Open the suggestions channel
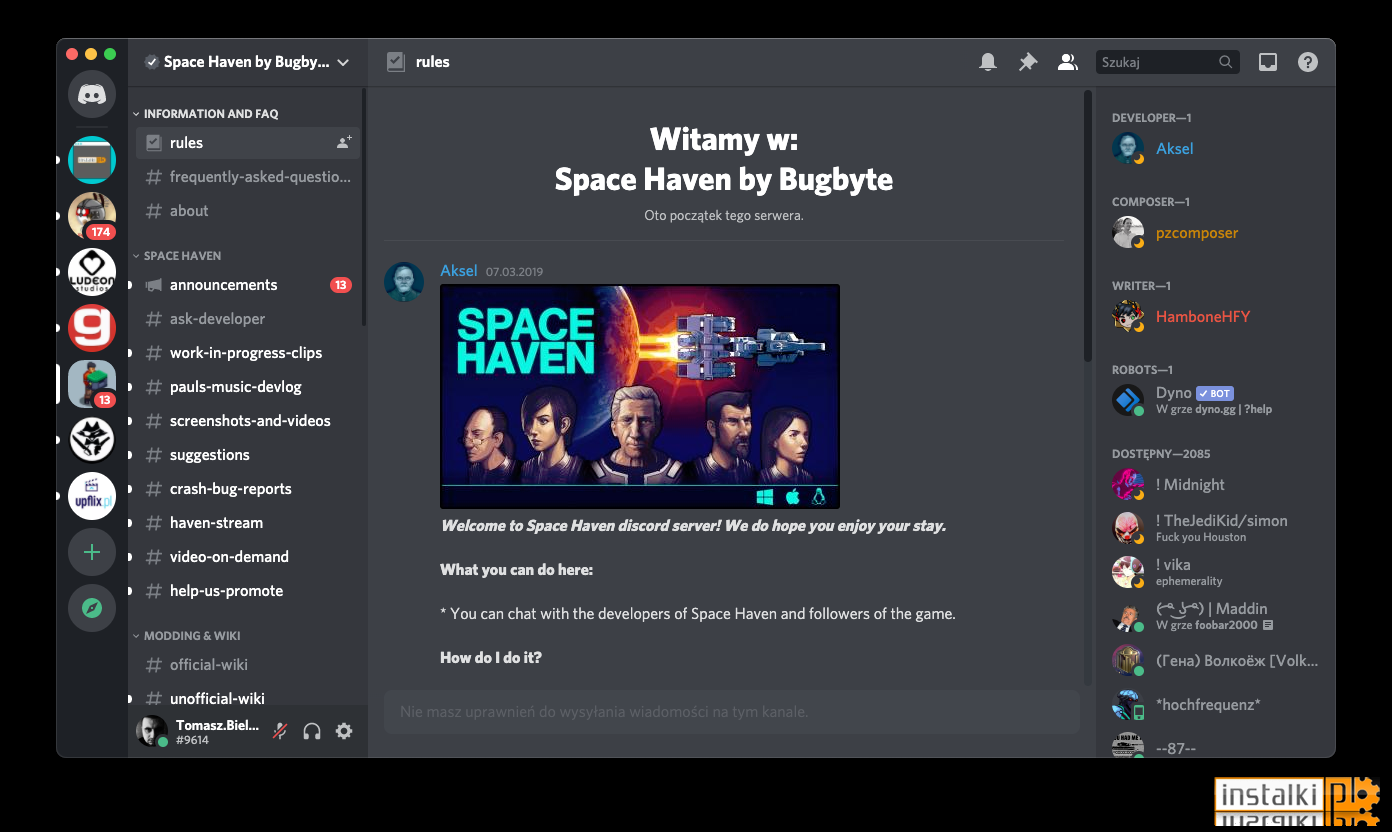This screenshot has width=1392, height=832. click(248, 455)
